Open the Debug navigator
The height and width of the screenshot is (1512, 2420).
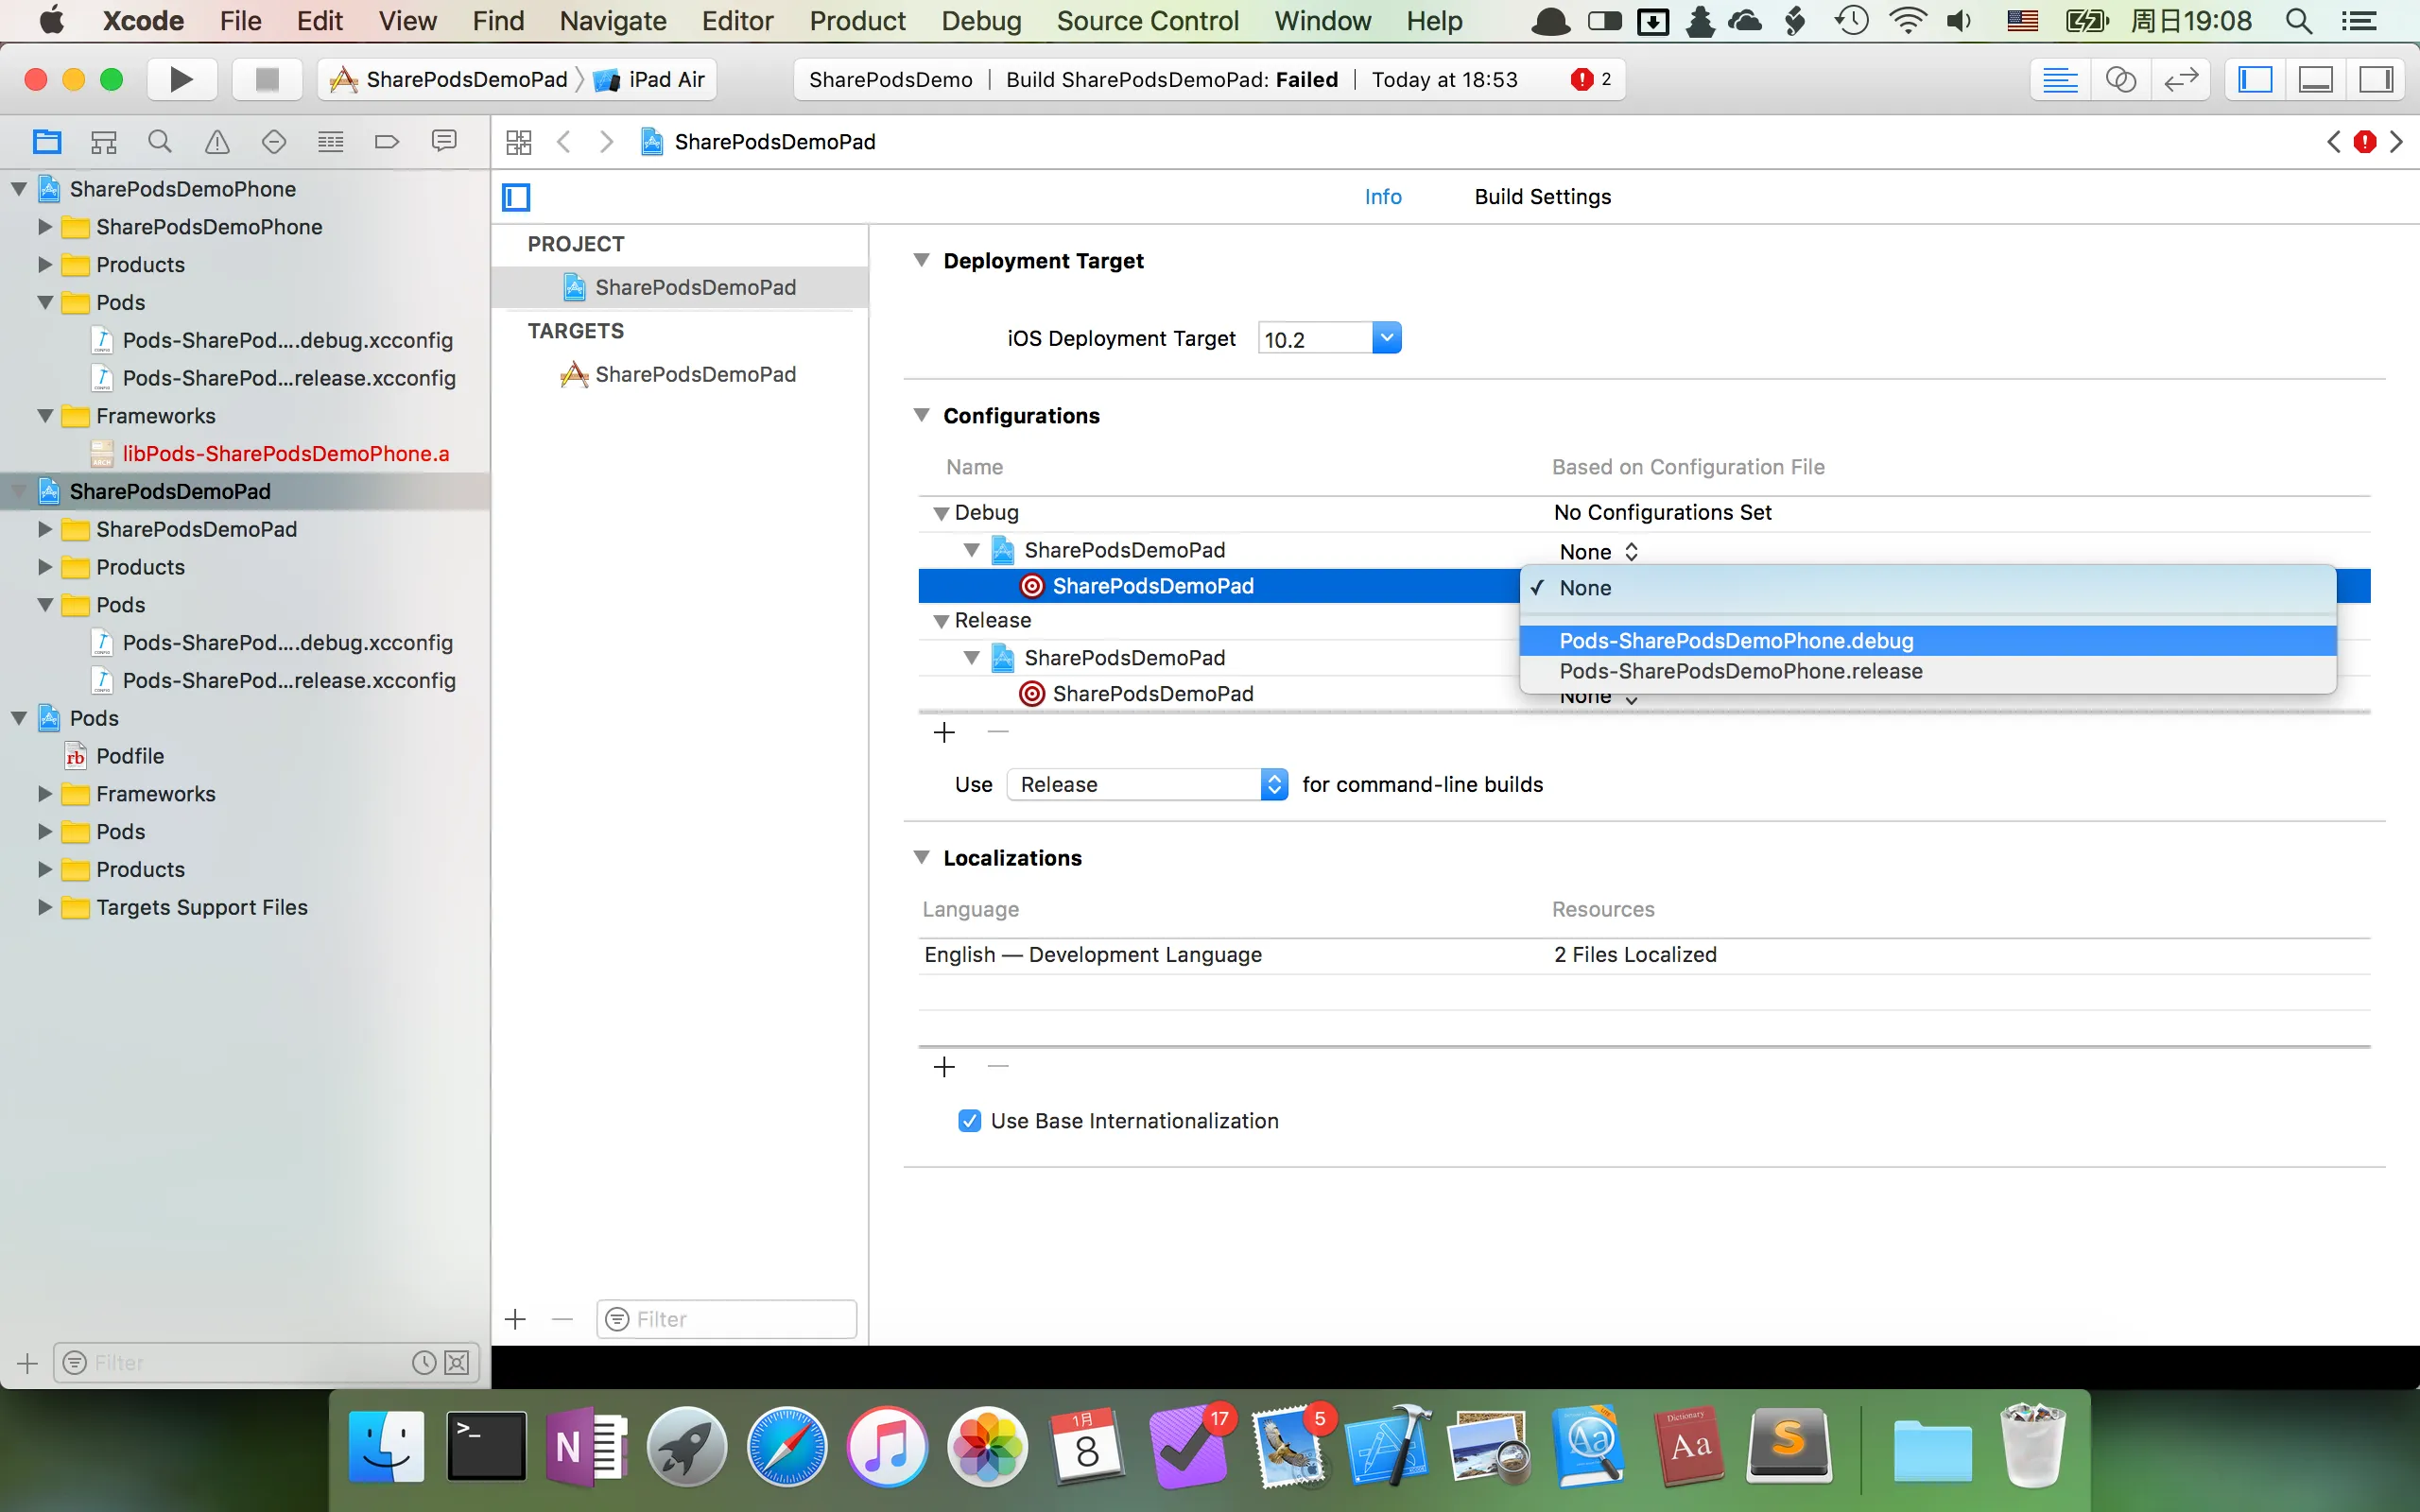point(330,142)
